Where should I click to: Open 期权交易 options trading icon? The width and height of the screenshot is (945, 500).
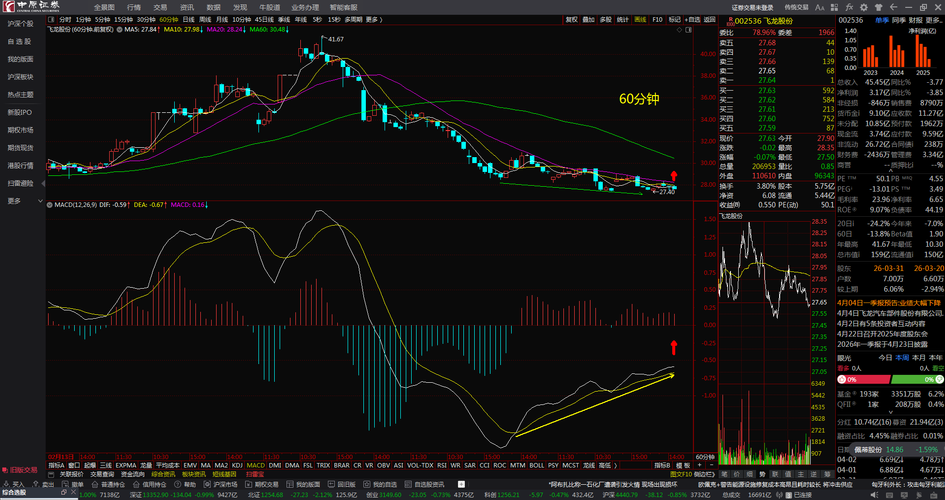coord(248,484)
